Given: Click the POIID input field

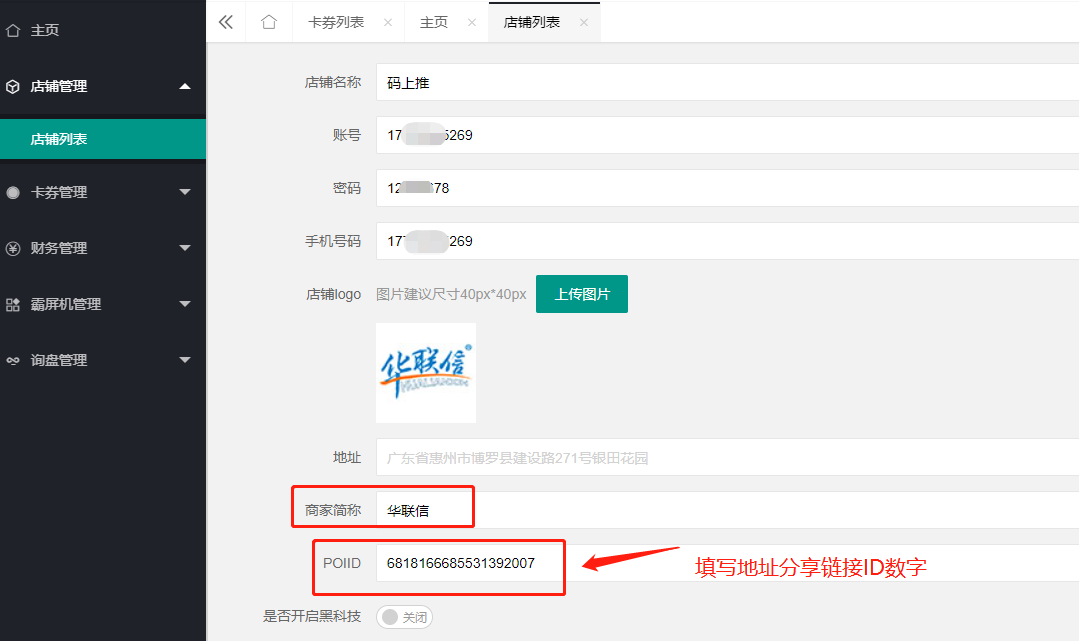Looking at the screenshot, I should tap(727, 563).
